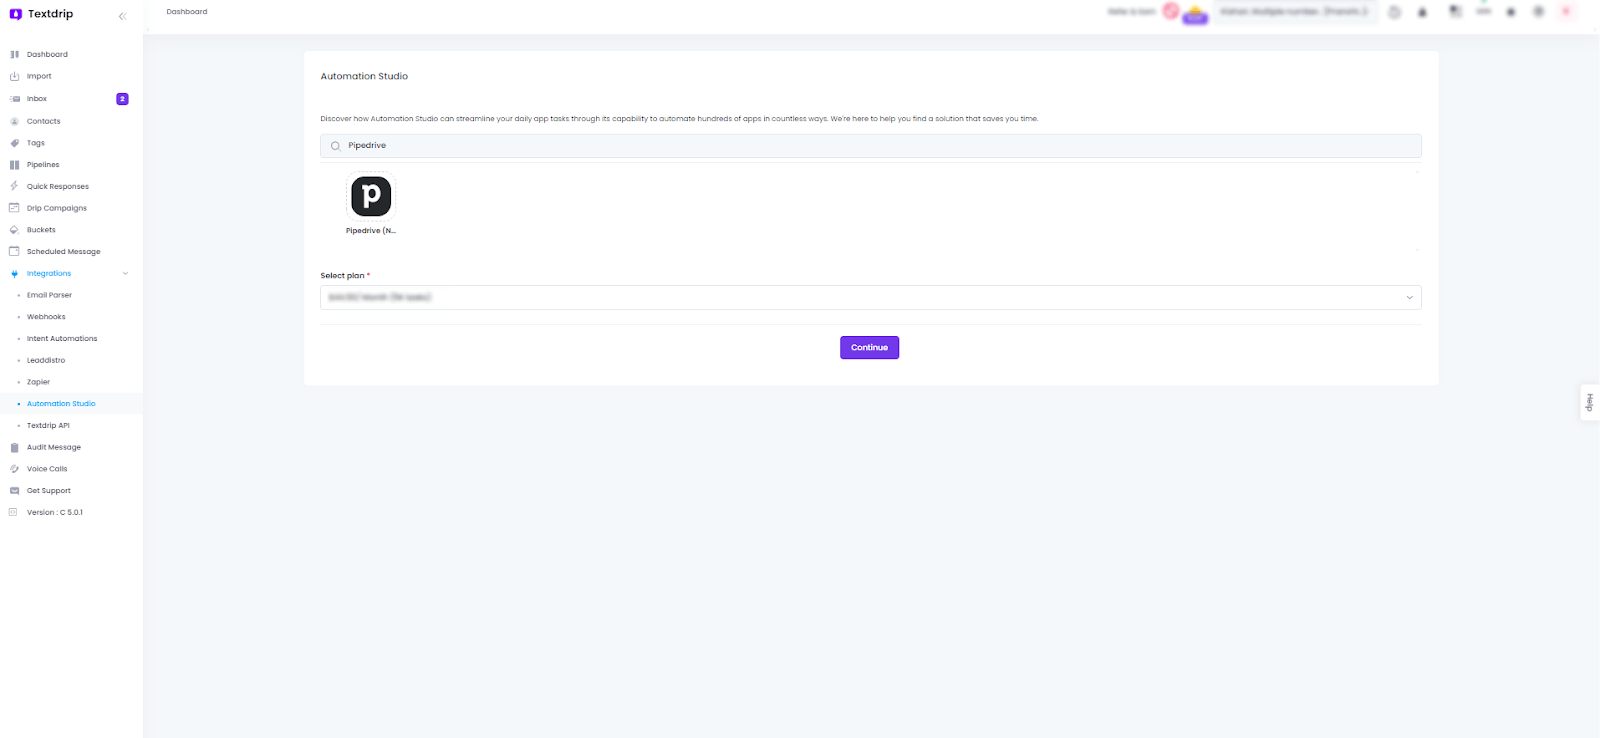Image resolution: width=1600 pixels, height=738 pixels.
Task: Click the magnifier icon in the search field
Action: [335, 146]
